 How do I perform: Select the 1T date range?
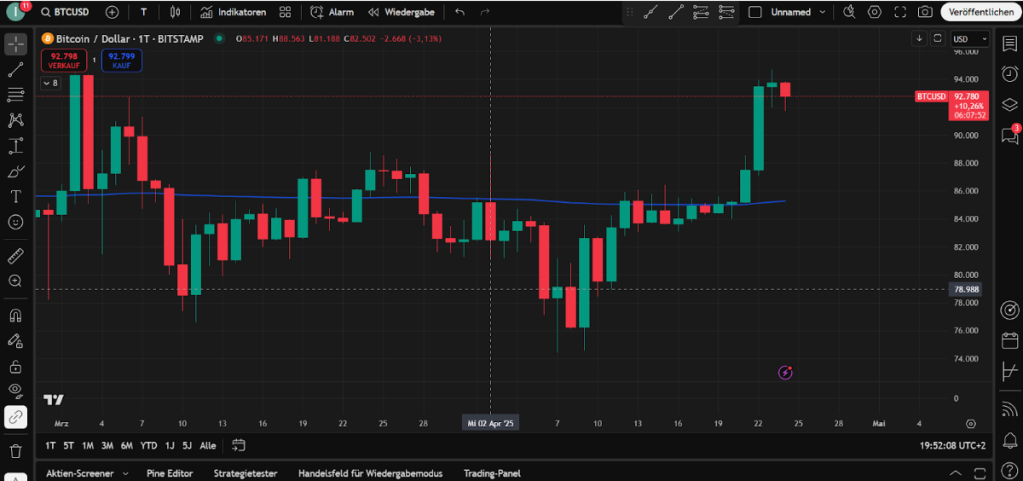pyautogui.click(x=50, y=446)
